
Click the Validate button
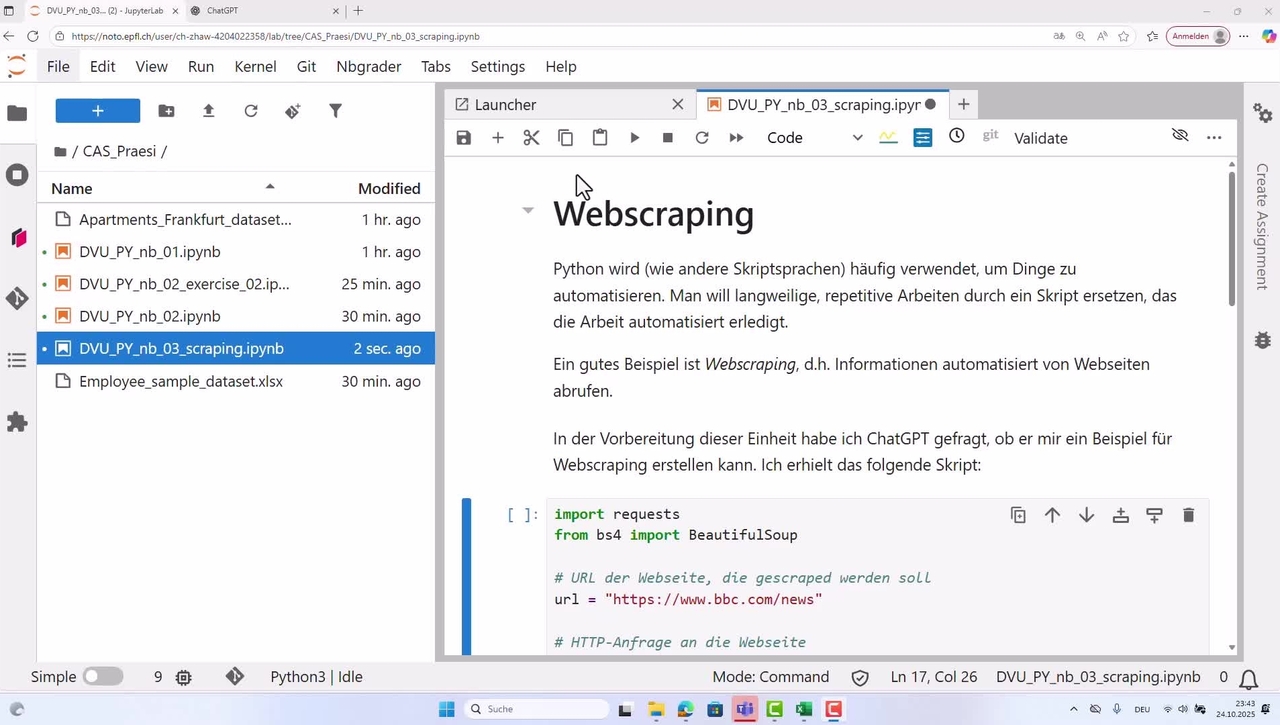(1040, 138)
